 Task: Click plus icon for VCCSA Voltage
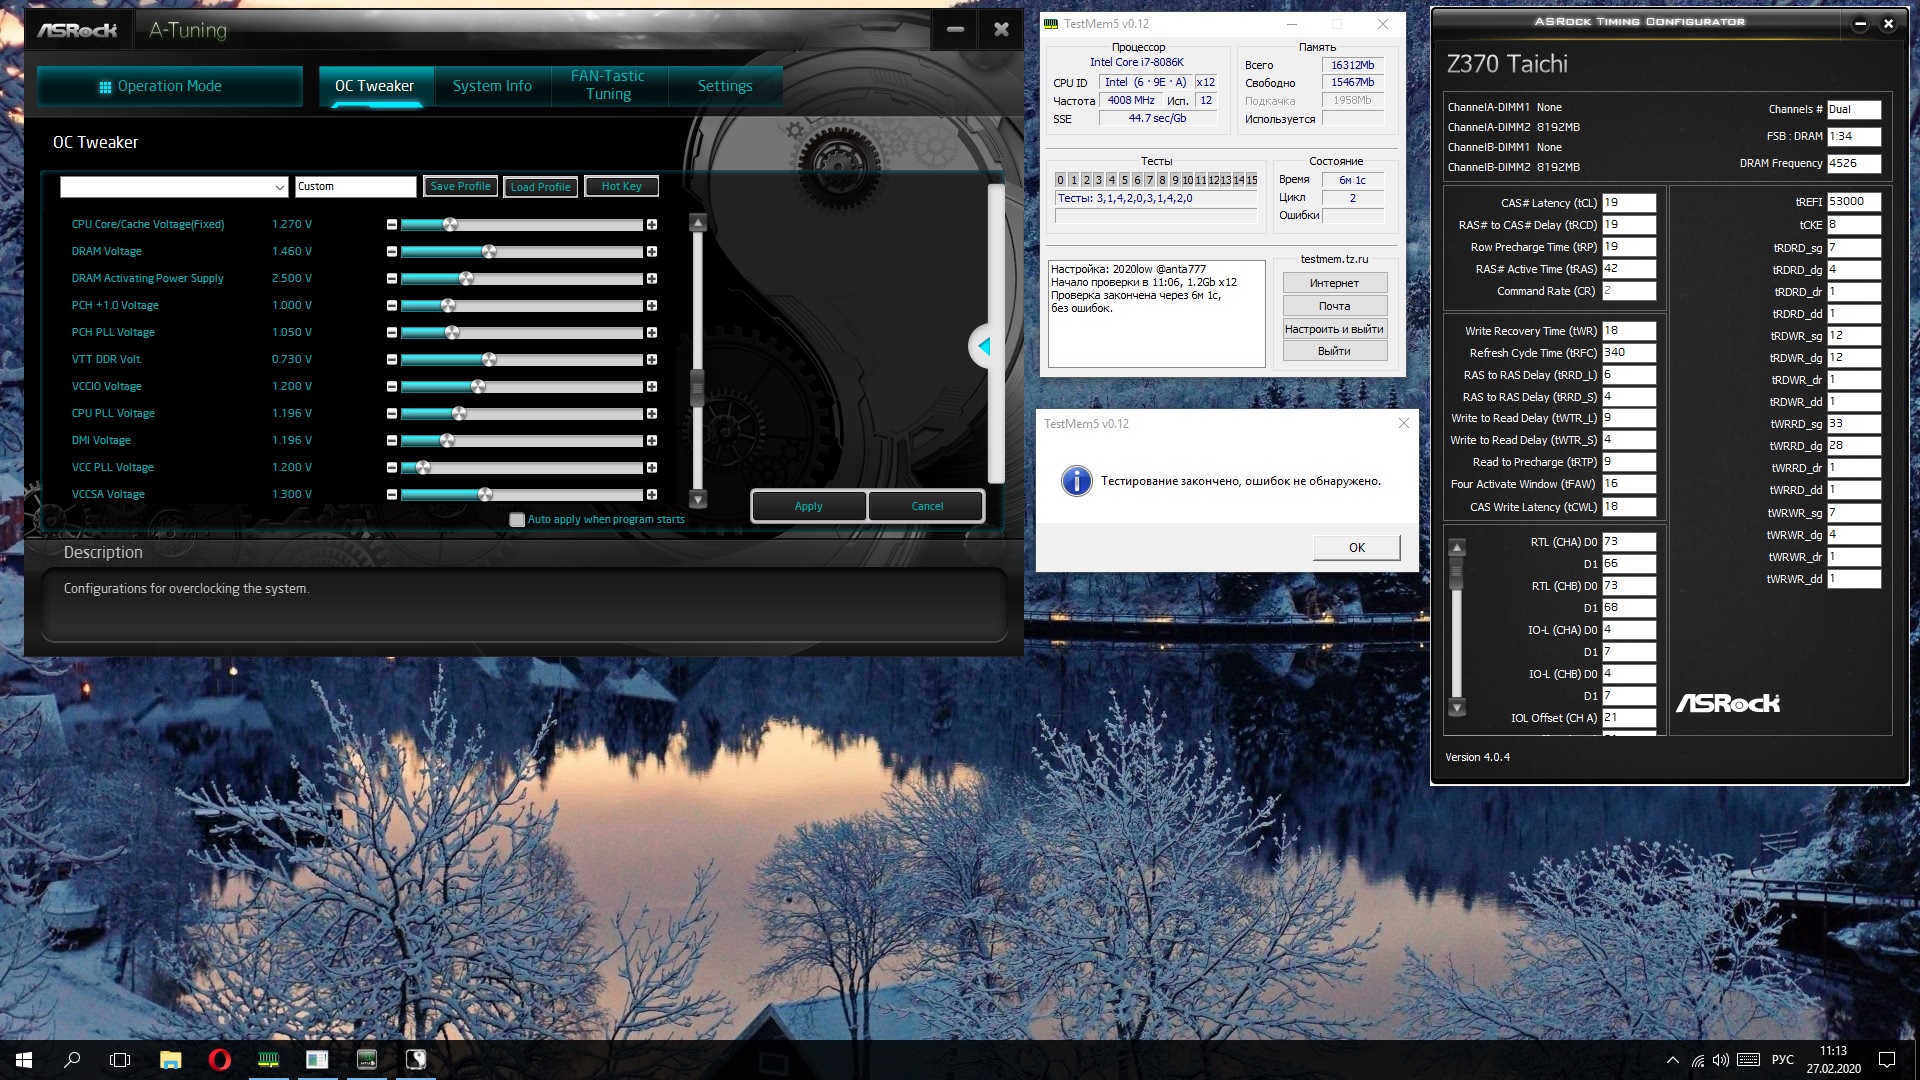(652, 495)
